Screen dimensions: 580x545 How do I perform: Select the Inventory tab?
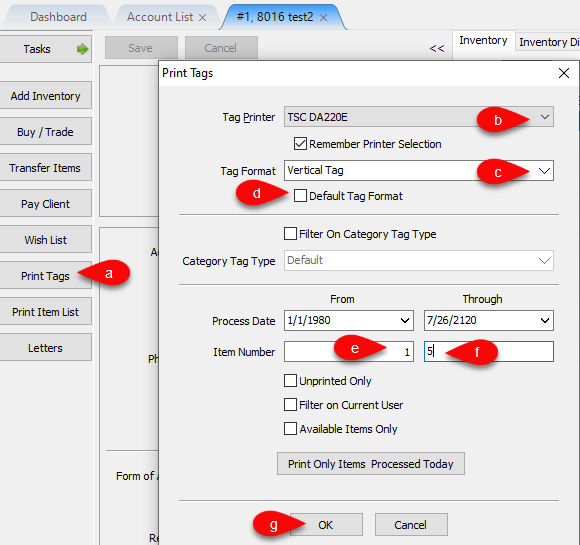(483, 40)
